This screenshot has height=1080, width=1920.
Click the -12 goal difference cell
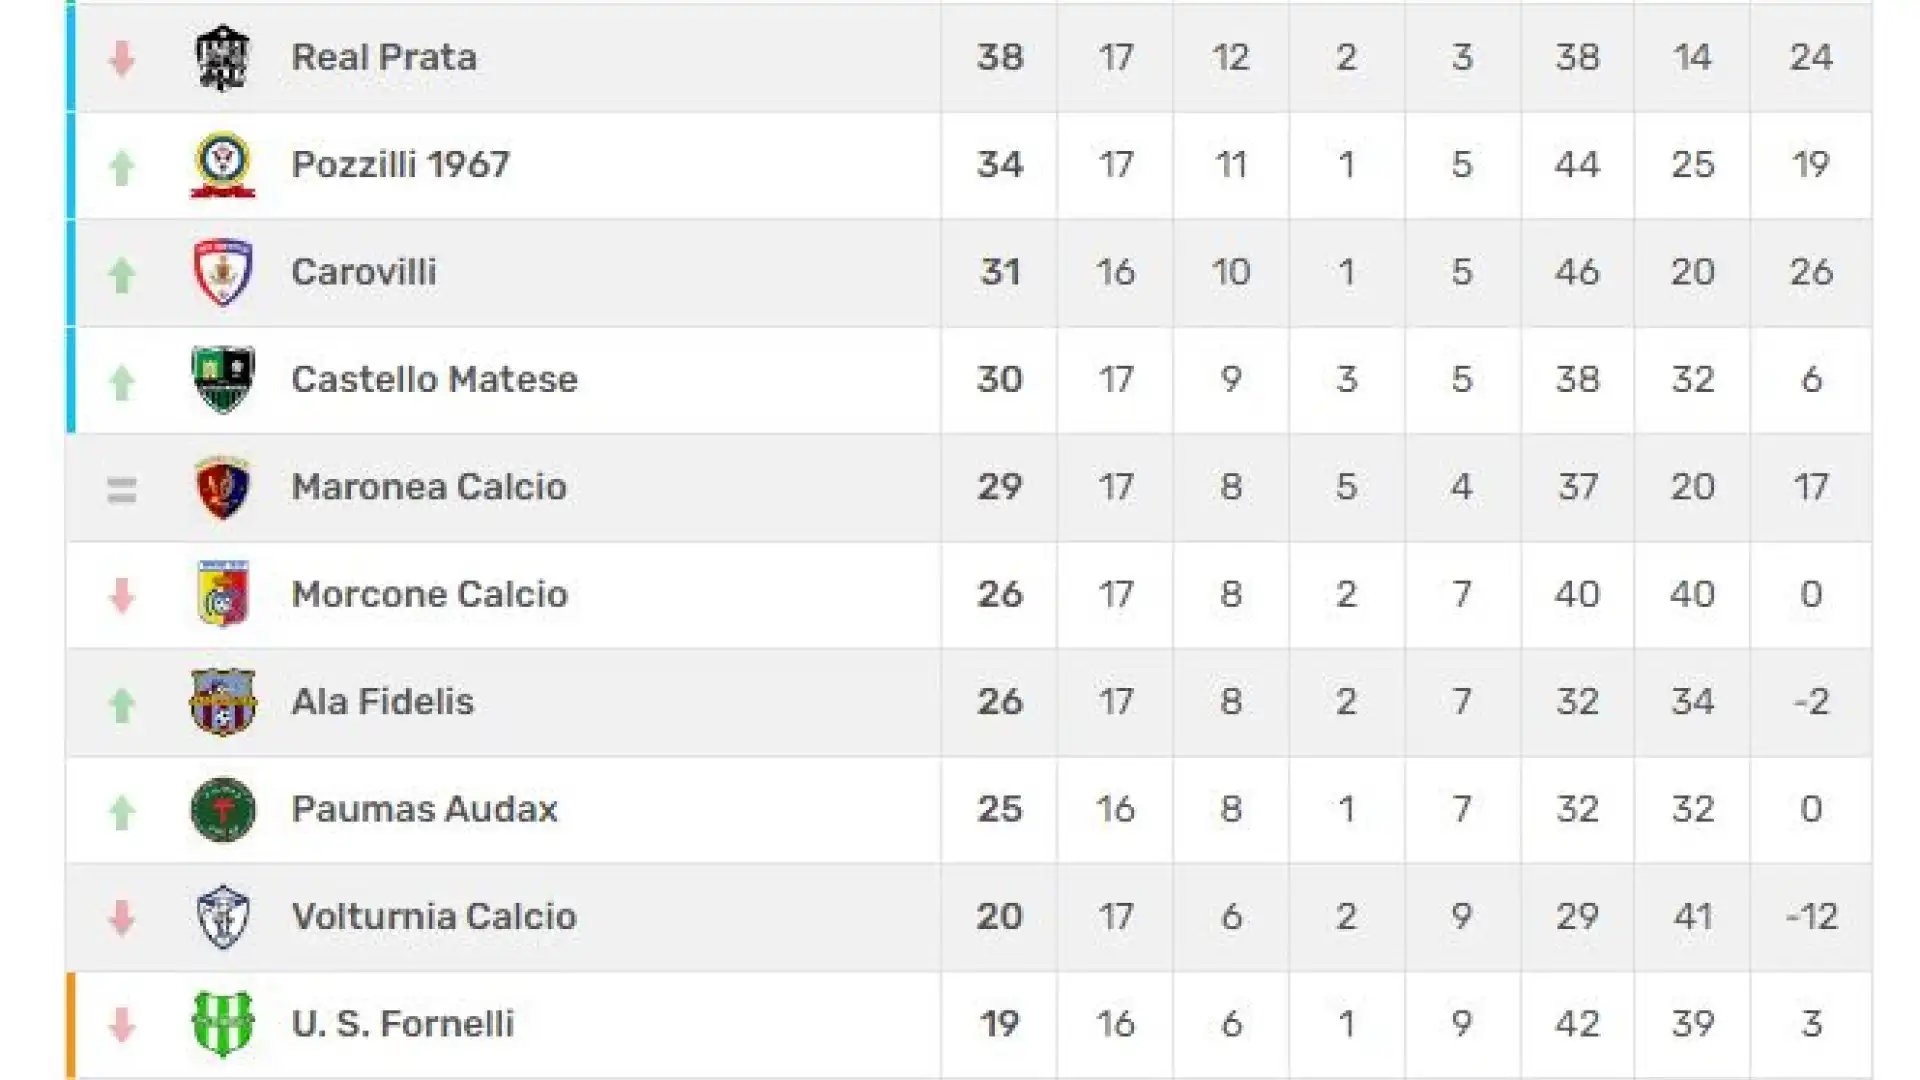point(1811,916)
